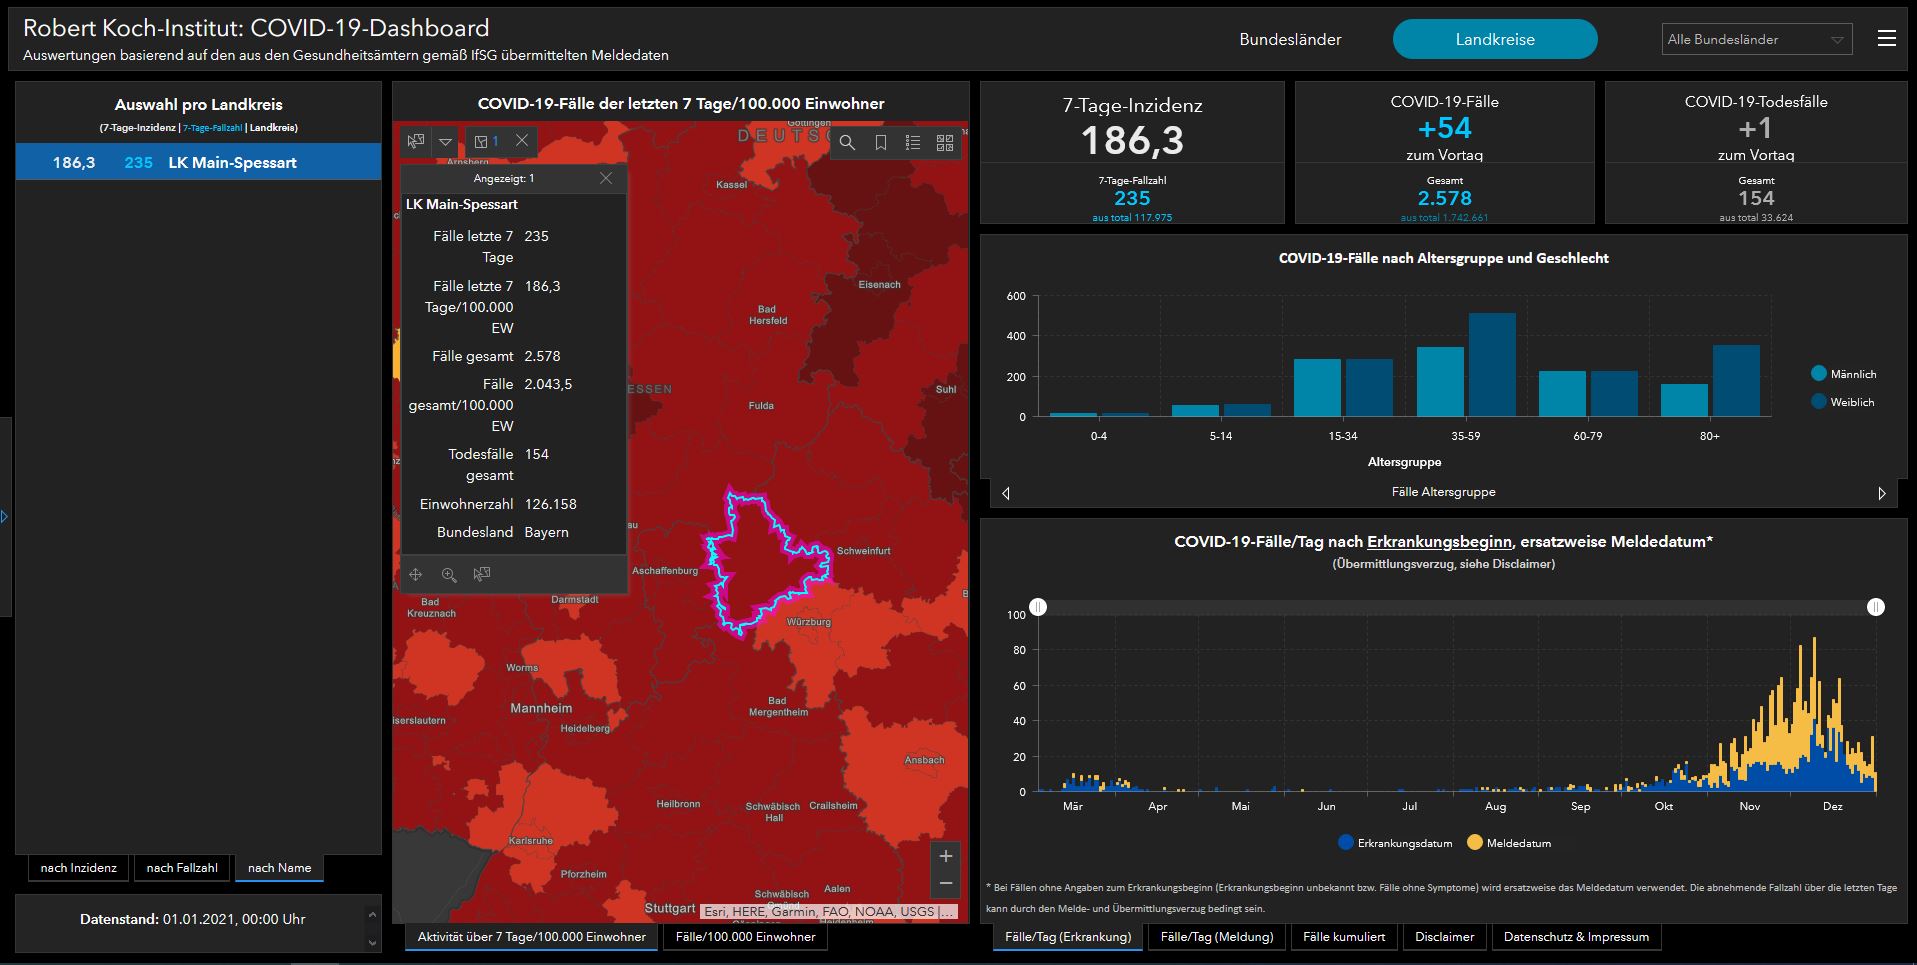Show the map legend list icon
This screenshot has width=1917, height=965.
[913, 143]
